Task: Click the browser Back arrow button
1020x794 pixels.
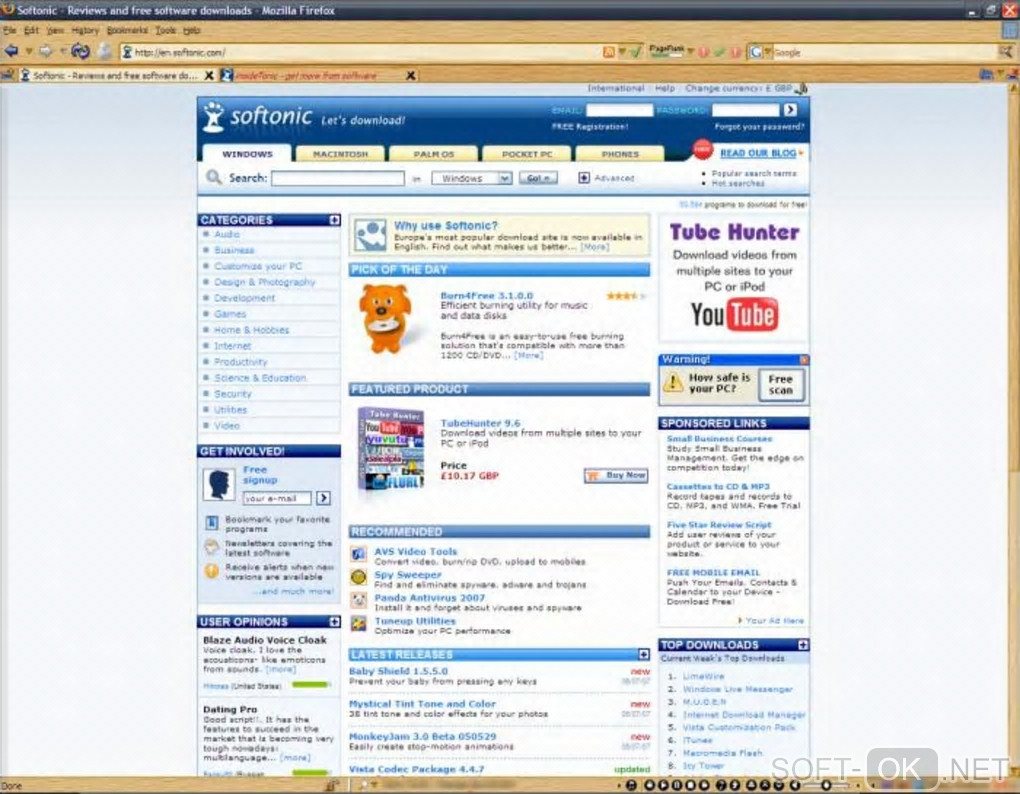Action: (x=11, y=51)
